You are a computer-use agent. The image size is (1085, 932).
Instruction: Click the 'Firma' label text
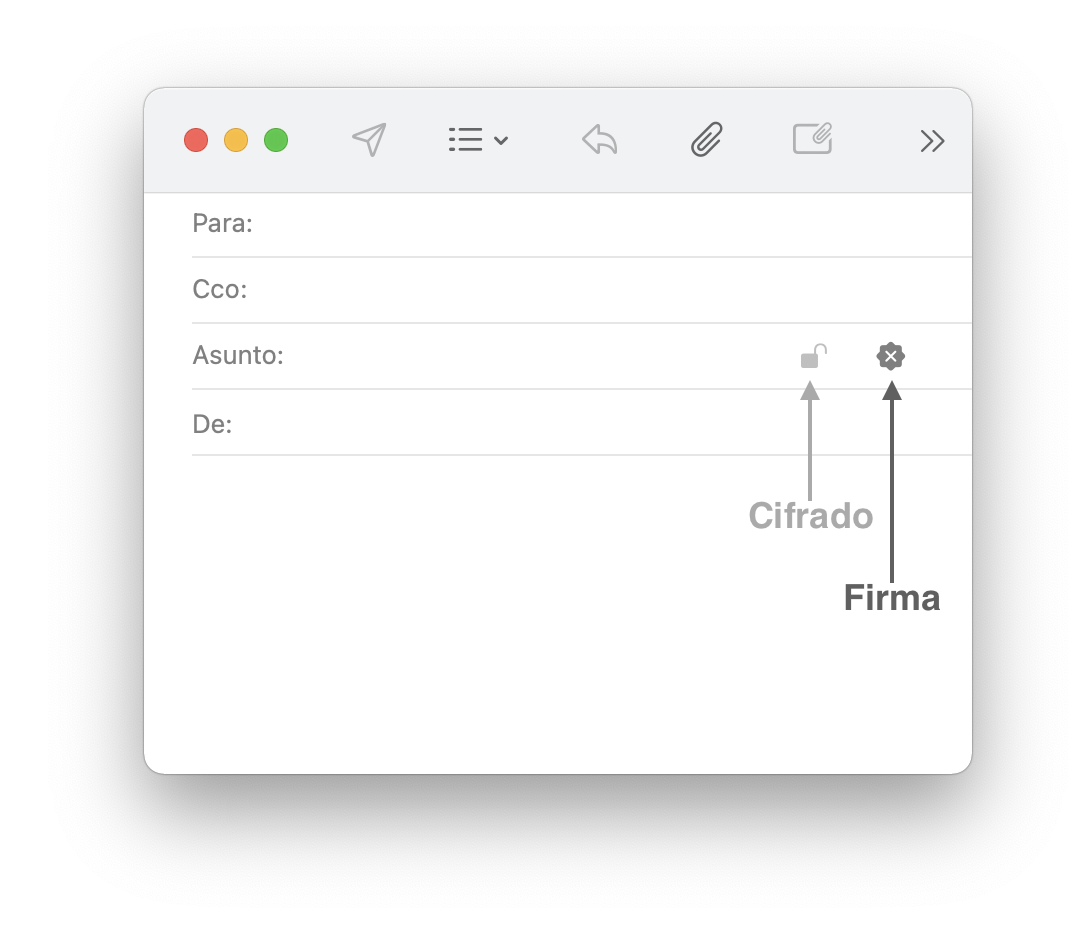pos(892,598)
